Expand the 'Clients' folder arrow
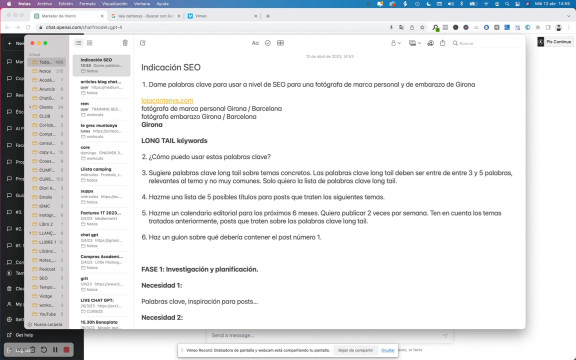 tap(30, 107)
